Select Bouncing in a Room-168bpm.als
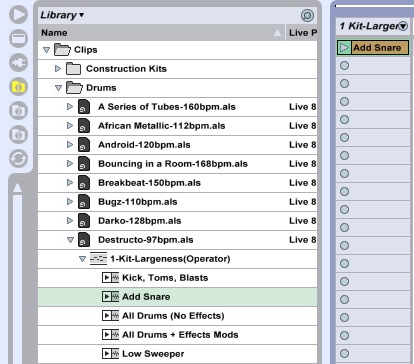 pos(173,164)
